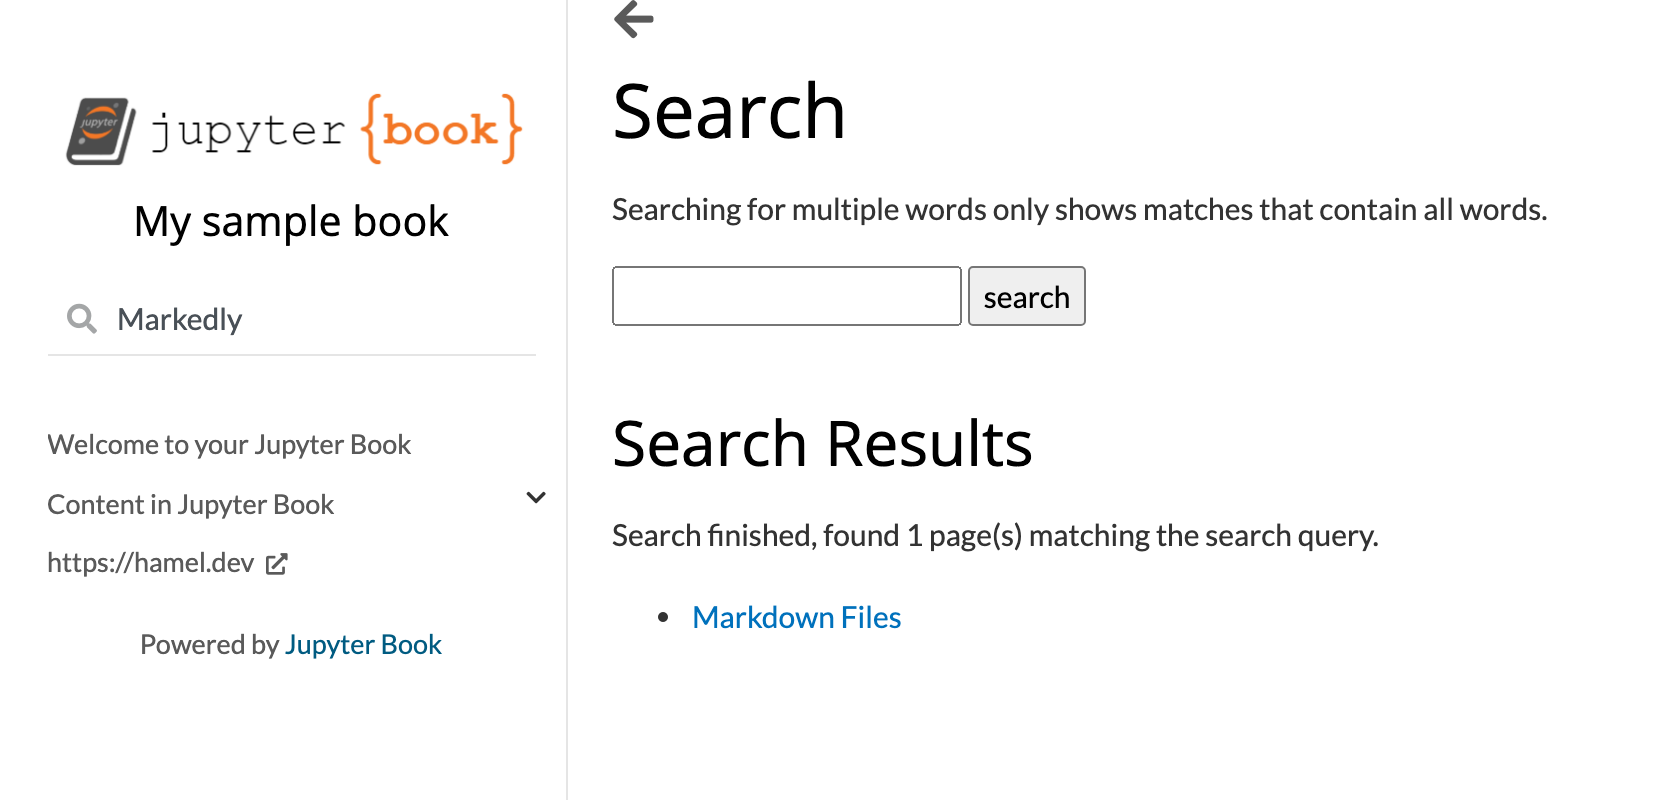Click the My sample book title

click(291, 221)
